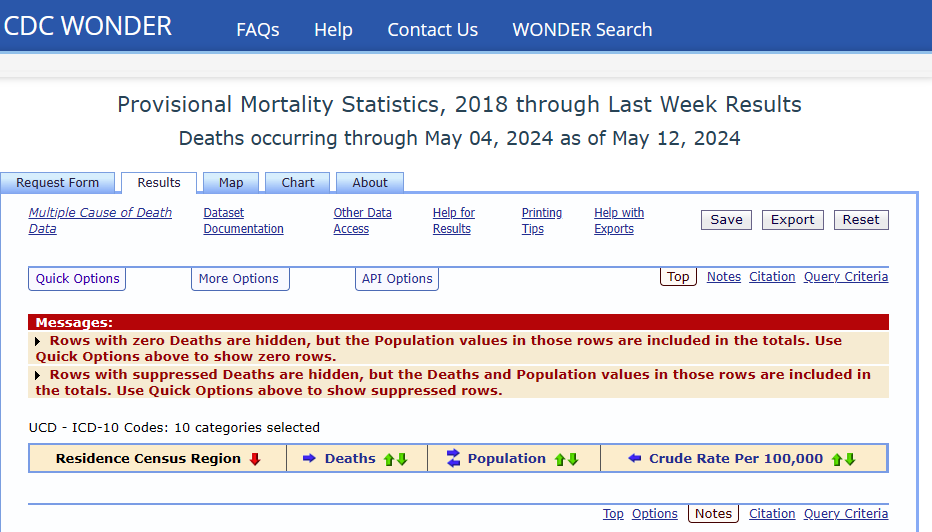This screenshot has width=932, height=532.
Task: Sort Residence Census Region descending with red arrow
Action: coord(255,459)
